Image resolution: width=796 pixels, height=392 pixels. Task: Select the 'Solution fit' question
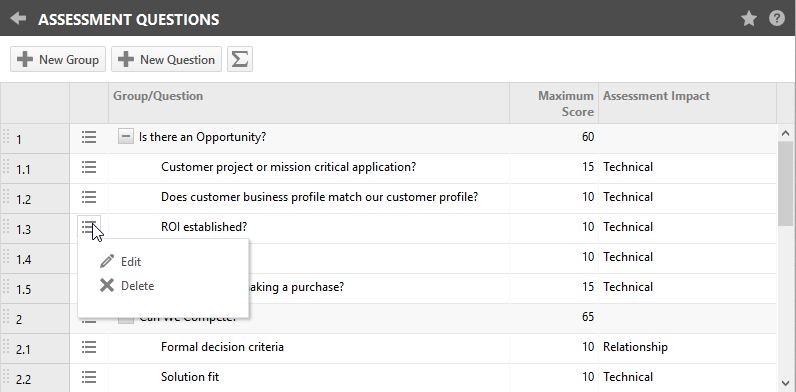pyautogui.click(x=190, y=377)
